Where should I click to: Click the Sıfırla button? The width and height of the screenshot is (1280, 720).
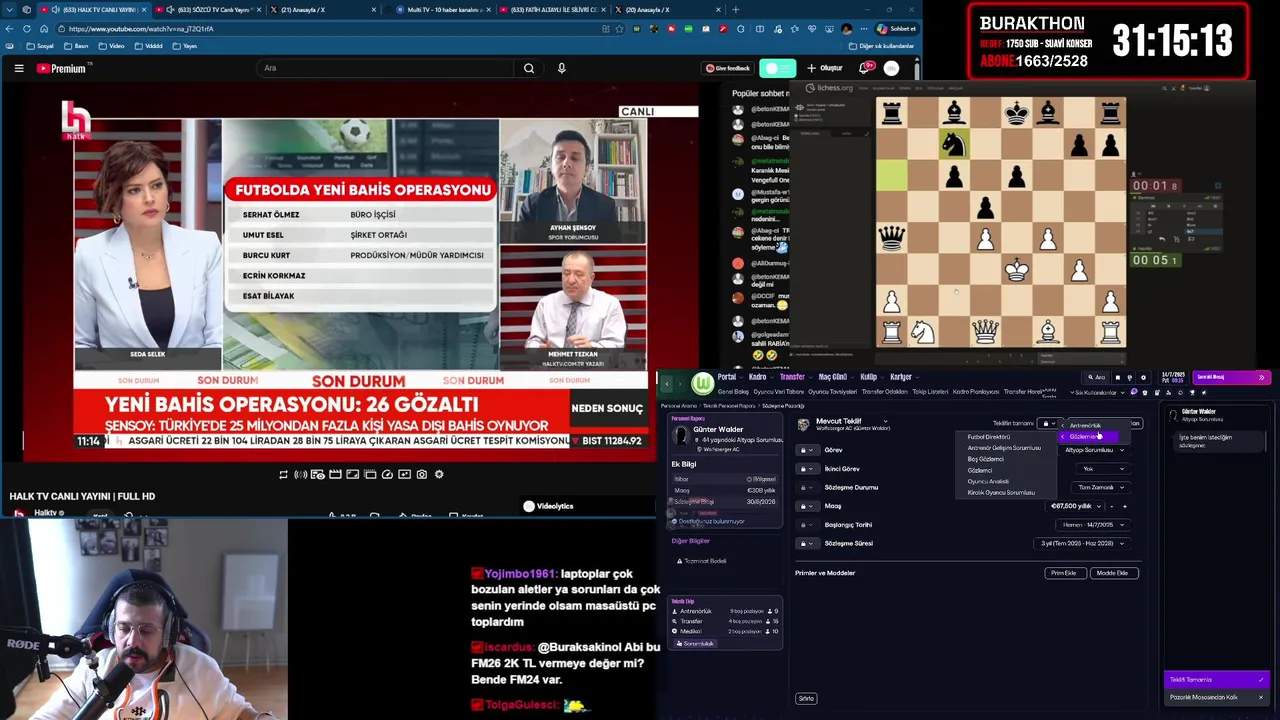pyautogui.click(x=806, y=698)
